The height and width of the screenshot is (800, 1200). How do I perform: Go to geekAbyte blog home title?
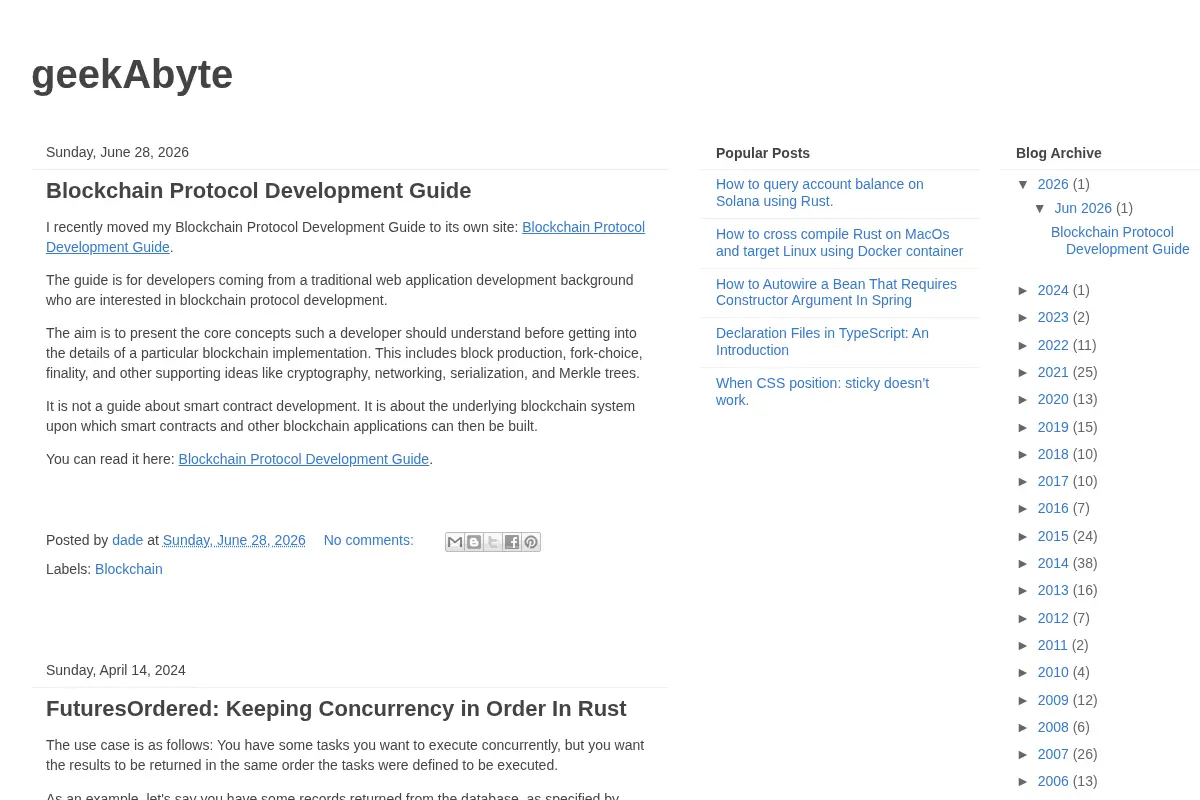(x=132, y=74)
